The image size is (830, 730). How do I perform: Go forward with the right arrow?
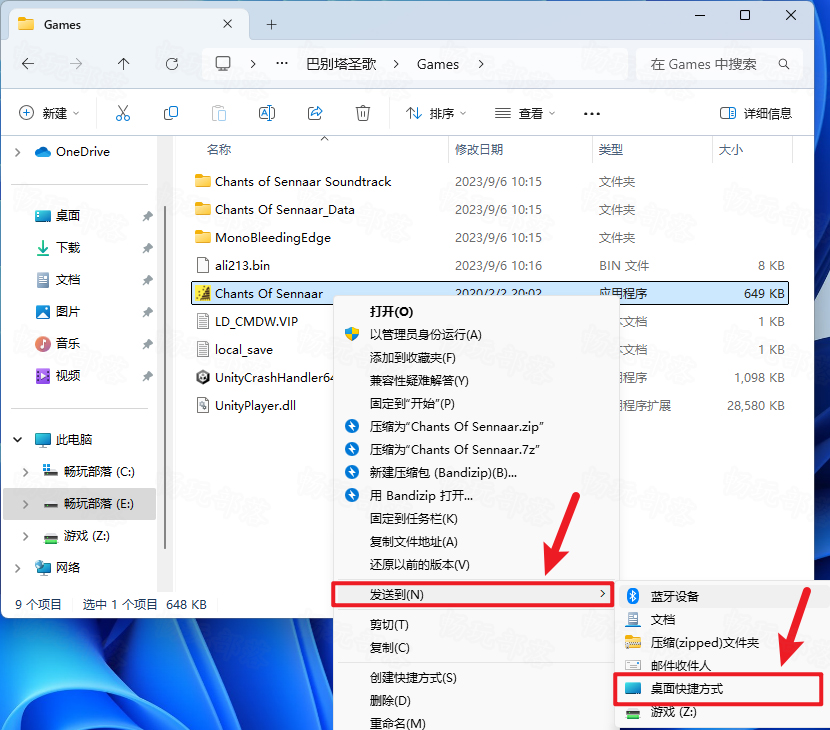(x=76, y=64)
